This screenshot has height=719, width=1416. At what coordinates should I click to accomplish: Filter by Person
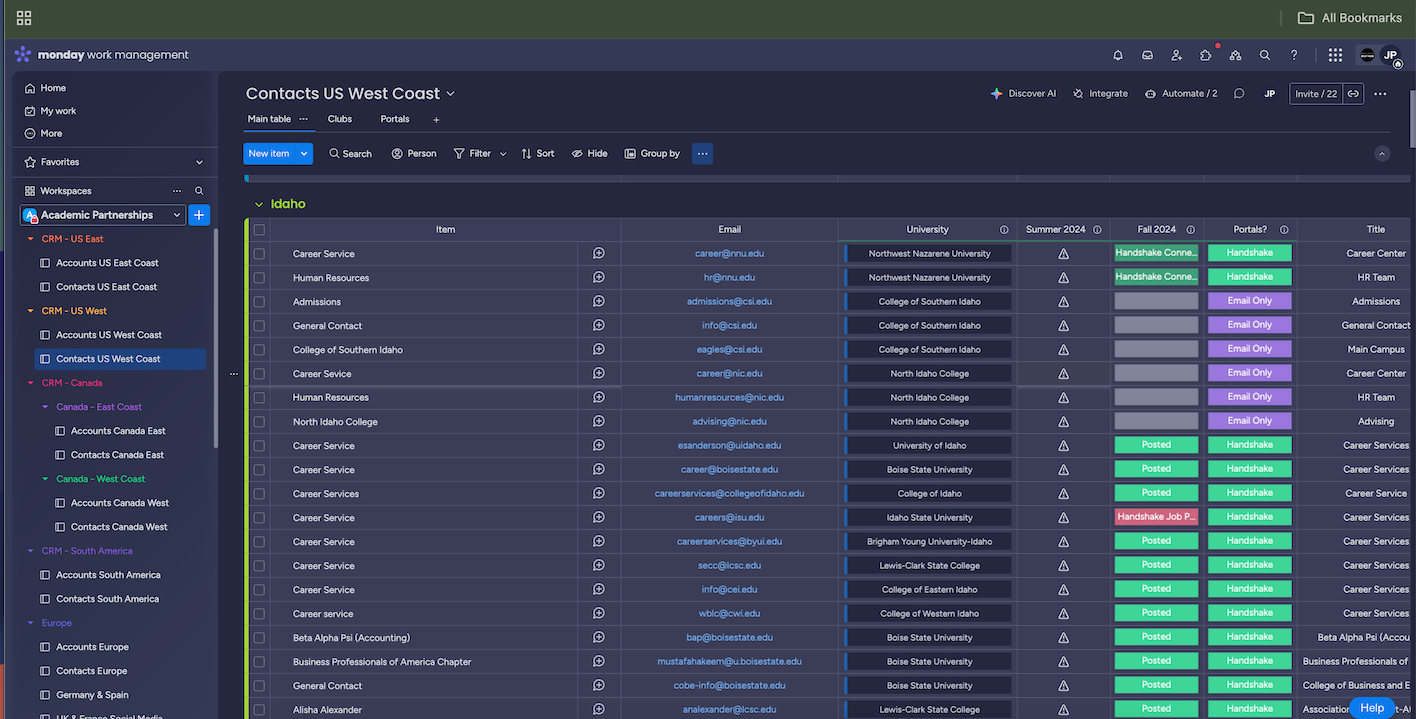coord(414,154)
